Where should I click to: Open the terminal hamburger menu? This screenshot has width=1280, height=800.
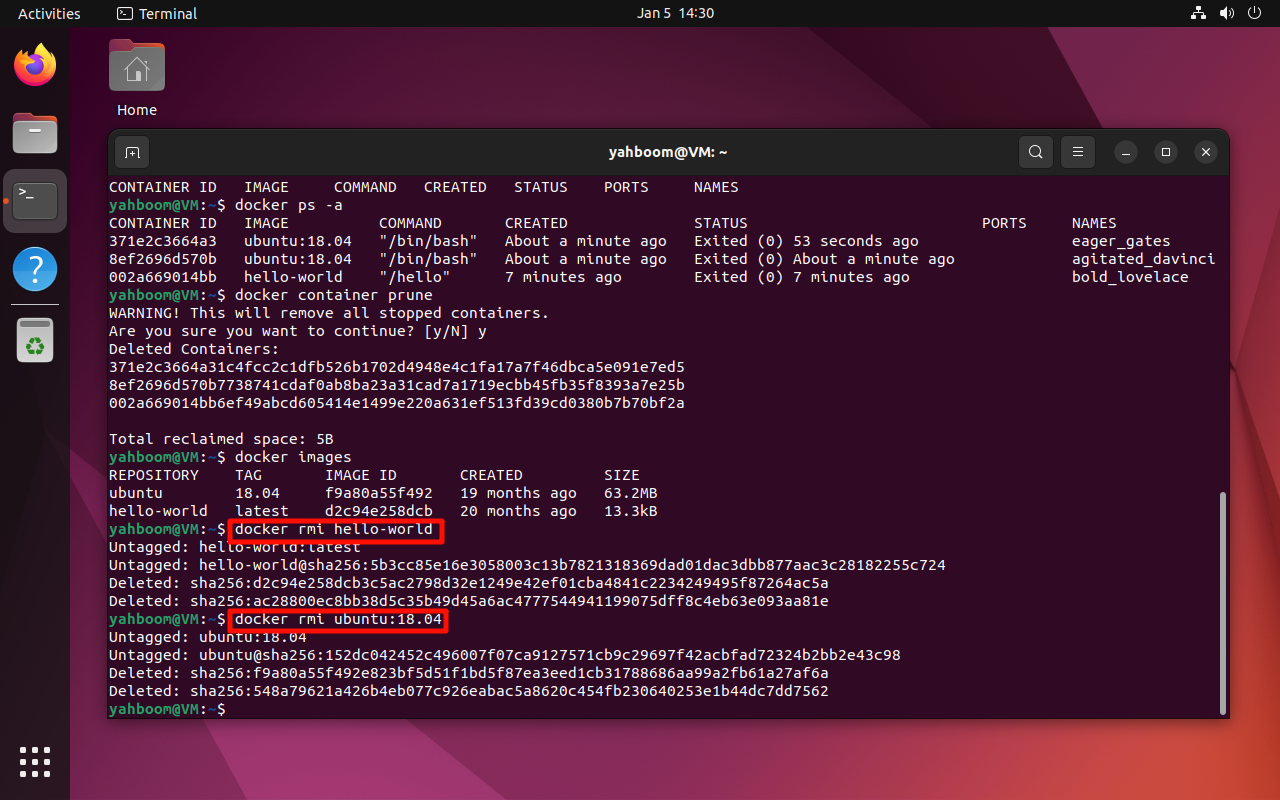(x=1077, y=152)
